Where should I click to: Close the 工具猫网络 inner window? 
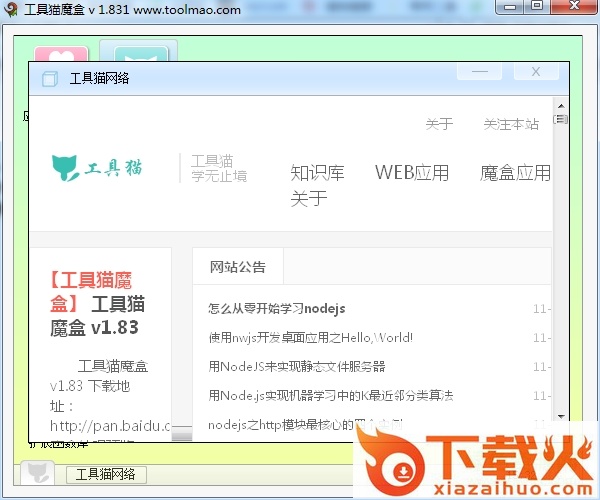click(536, 72)
